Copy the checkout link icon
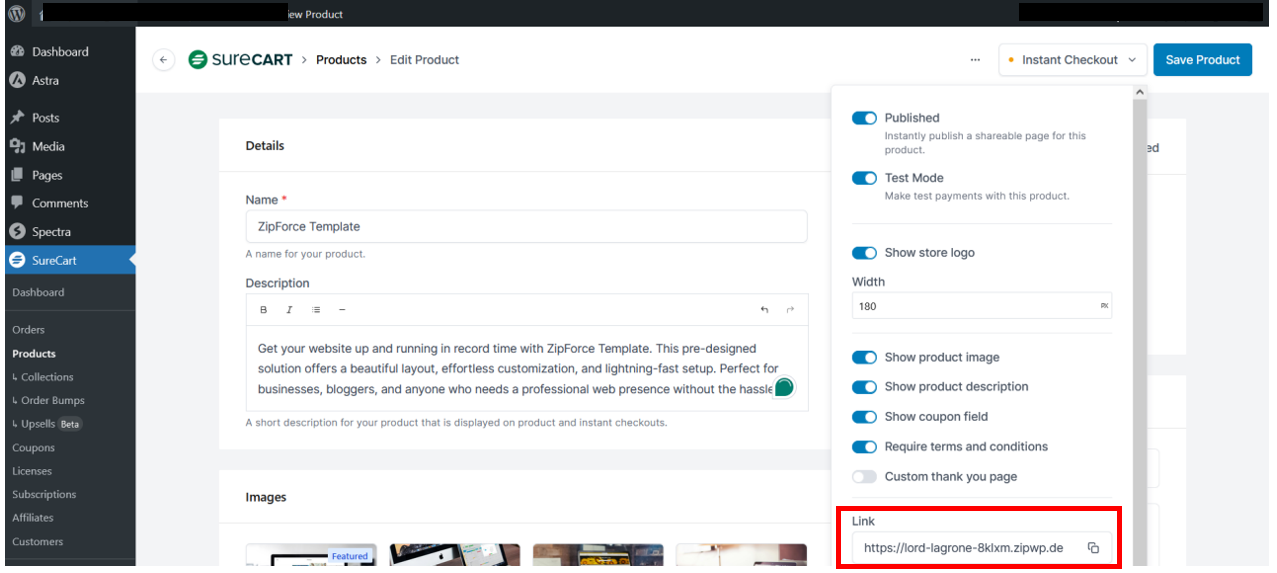Screen dimensions: 1277x573 coord(1094,548)
